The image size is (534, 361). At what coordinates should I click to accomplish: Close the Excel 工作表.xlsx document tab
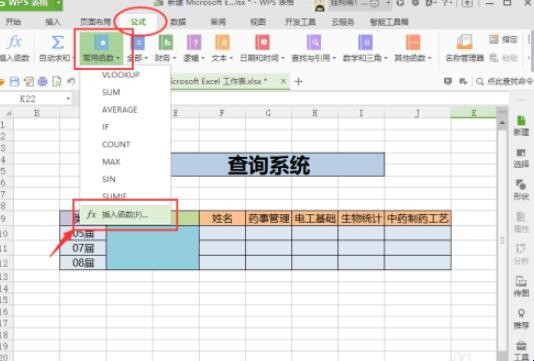283,81
